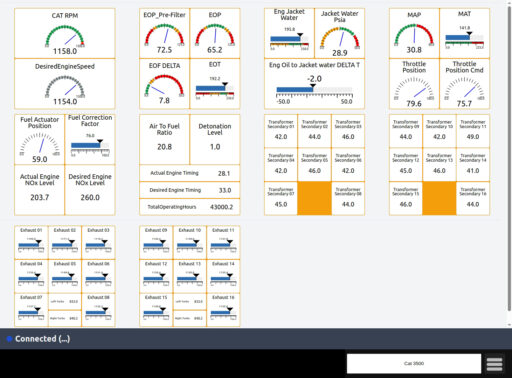Select Transformer Secondary 01 value tile
This screenshot has width=512, height=378.
(x=281, y=131)
